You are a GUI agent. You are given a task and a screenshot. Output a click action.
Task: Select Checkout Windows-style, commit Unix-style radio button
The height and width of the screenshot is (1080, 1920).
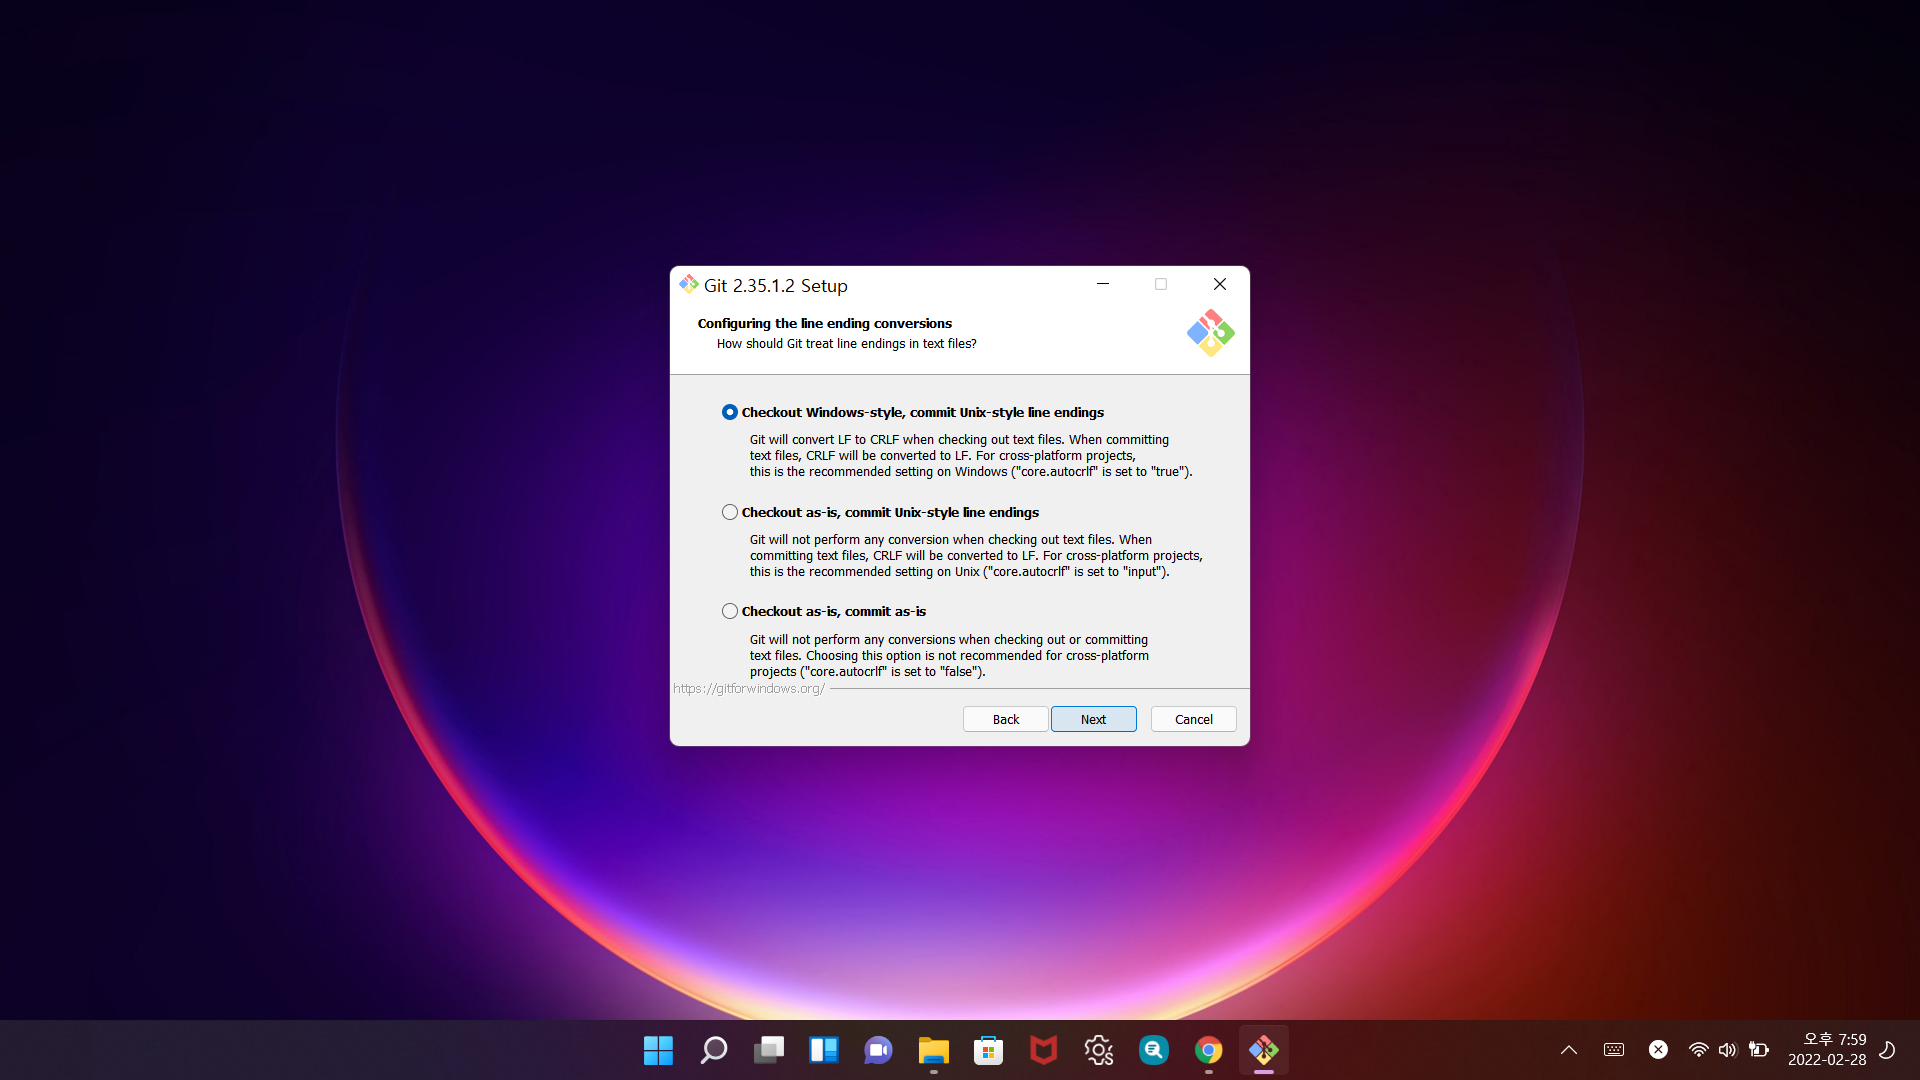(730, 412)
